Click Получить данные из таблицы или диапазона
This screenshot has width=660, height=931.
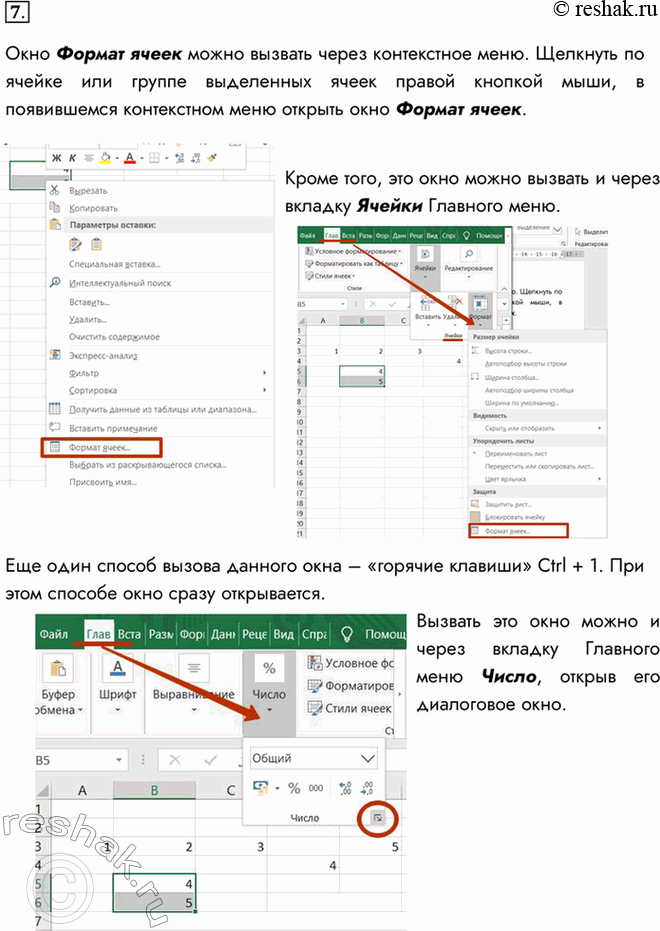coord(163,409)
